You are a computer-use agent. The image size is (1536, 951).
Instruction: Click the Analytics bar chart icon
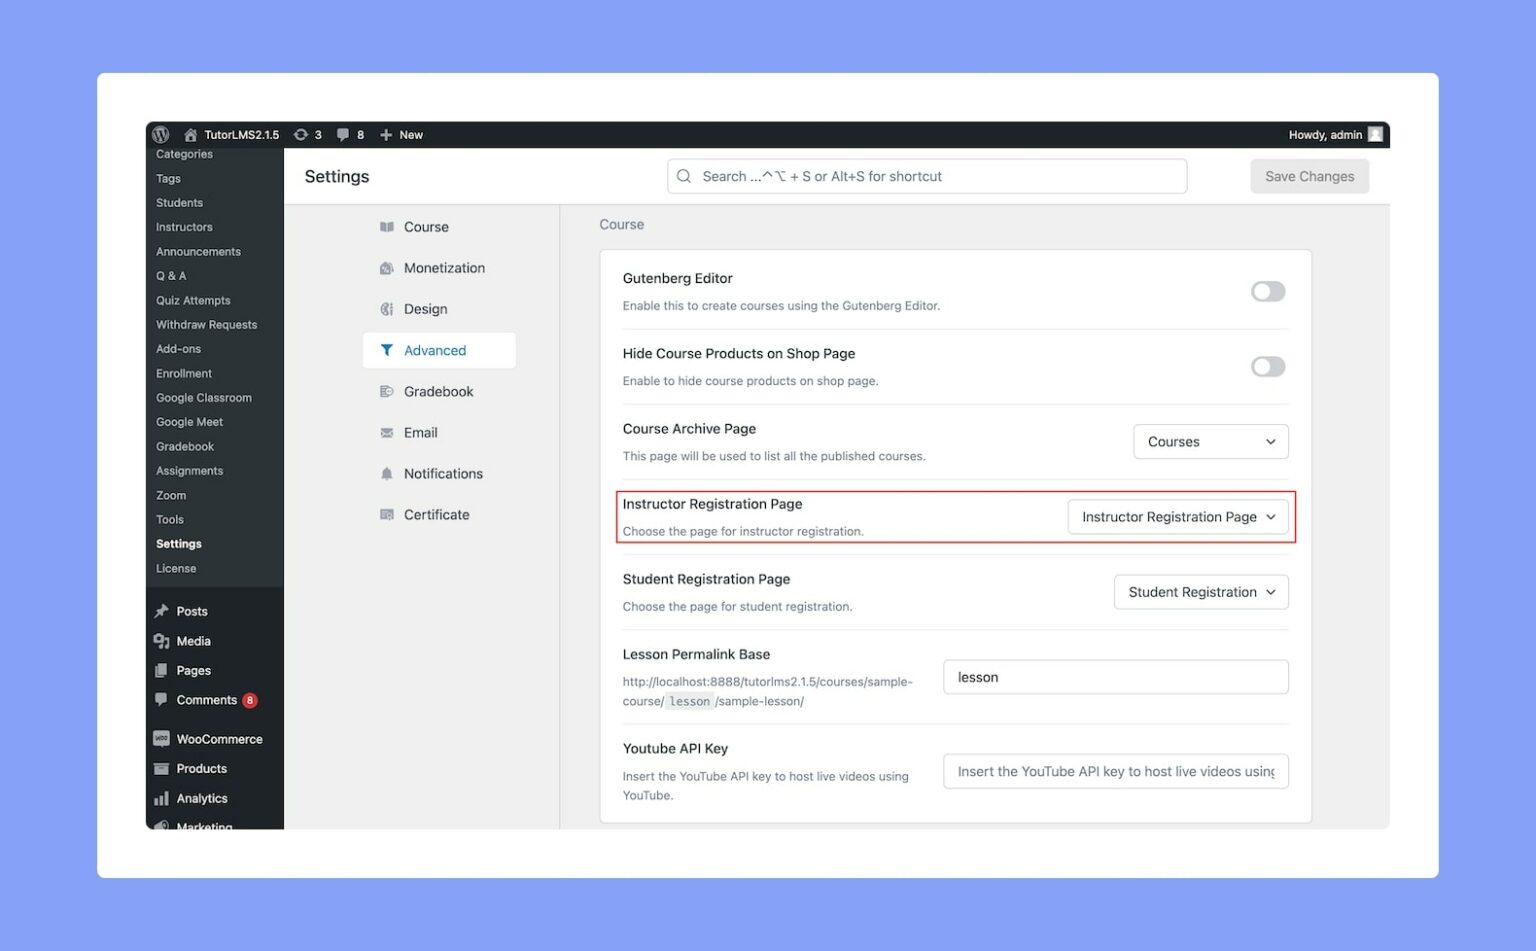(161, 798)
